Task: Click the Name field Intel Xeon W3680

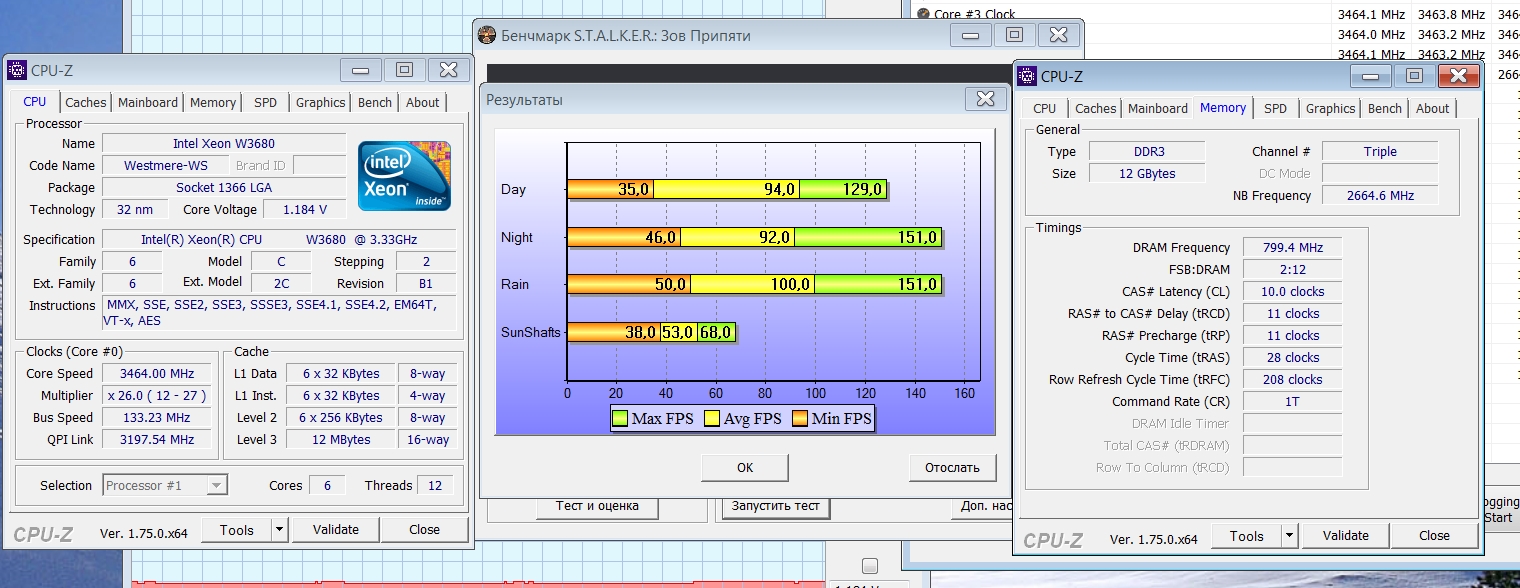Action: tap(224, 144)
